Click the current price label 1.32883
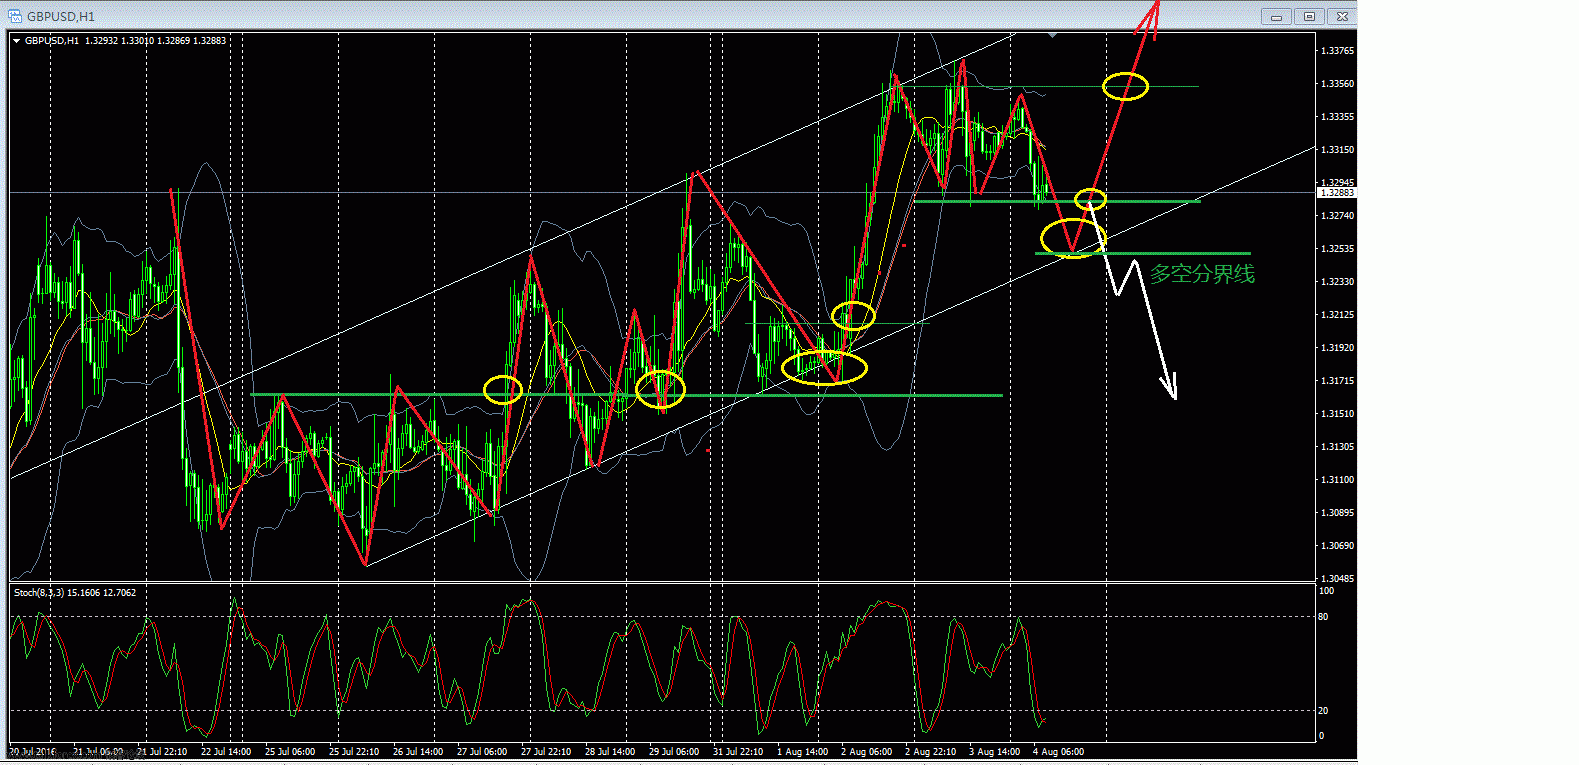The image size is (1579, 765). pos(1337,192)
